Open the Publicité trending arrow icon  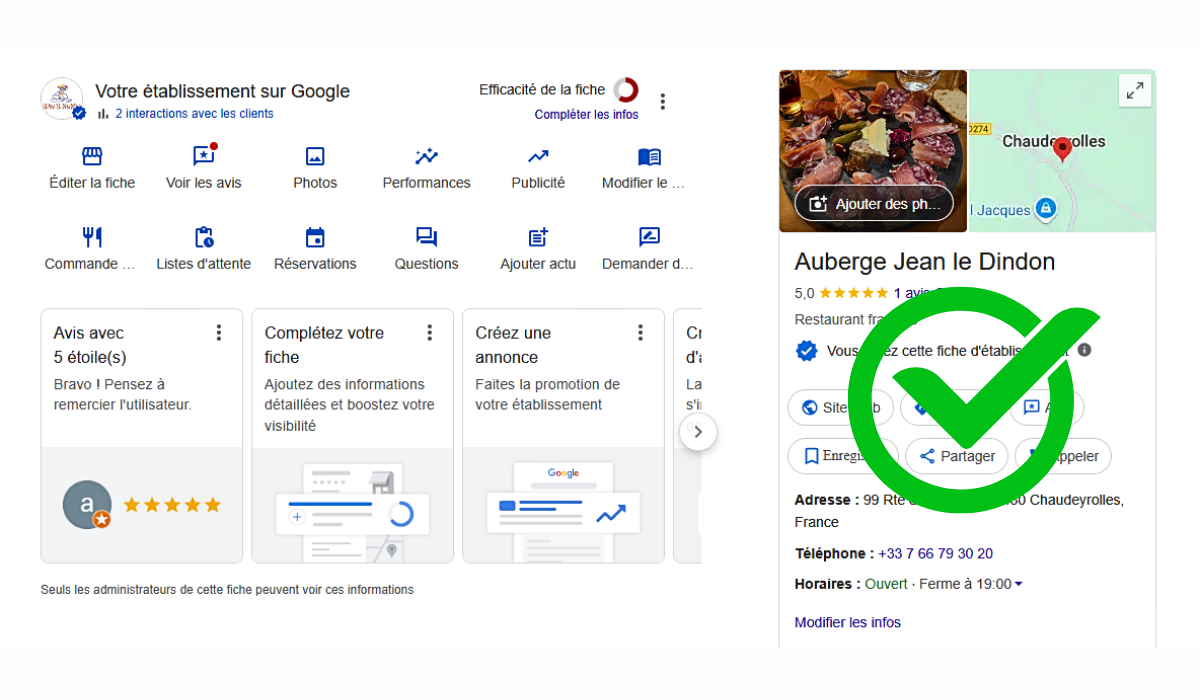click(x=538, y=157)
